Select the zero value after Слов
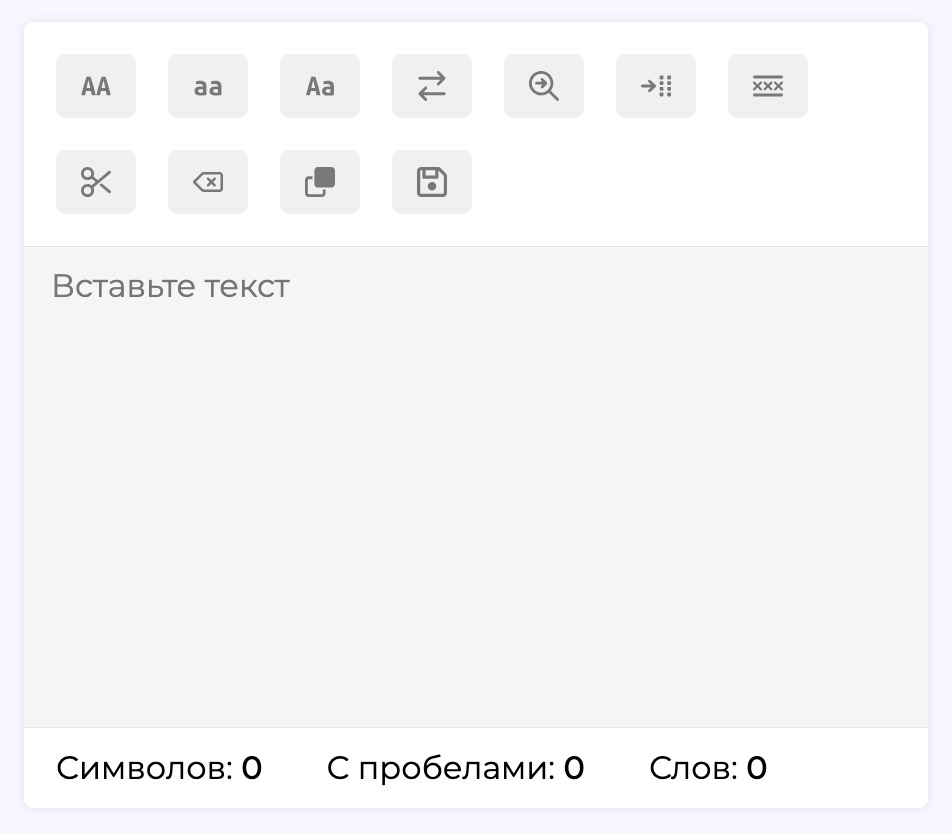 (756, 768)
